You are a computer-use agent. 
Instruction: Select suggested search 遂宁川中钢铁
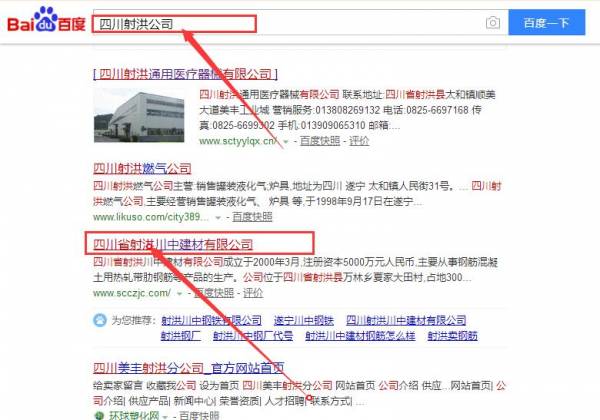[x=303, y=320]
